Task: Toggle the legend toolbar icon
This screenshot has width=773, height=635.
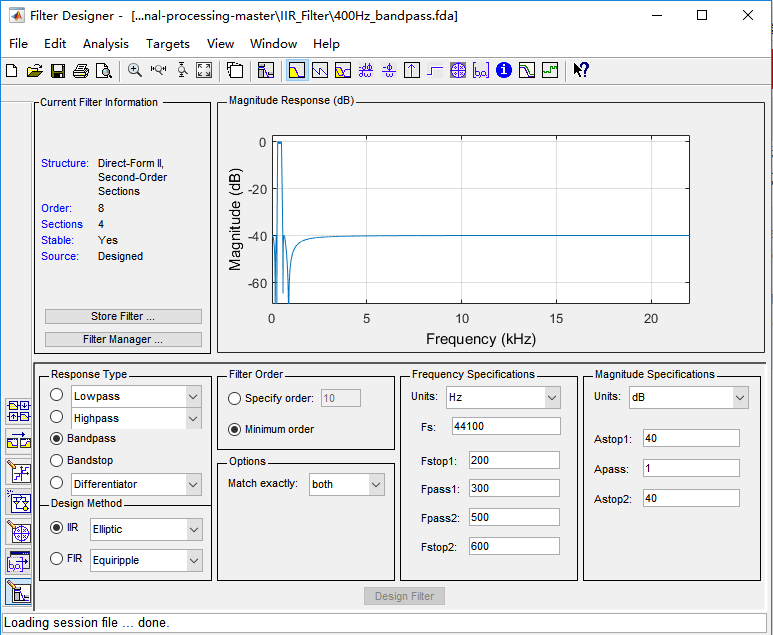Action: click(x=235, y=71)
